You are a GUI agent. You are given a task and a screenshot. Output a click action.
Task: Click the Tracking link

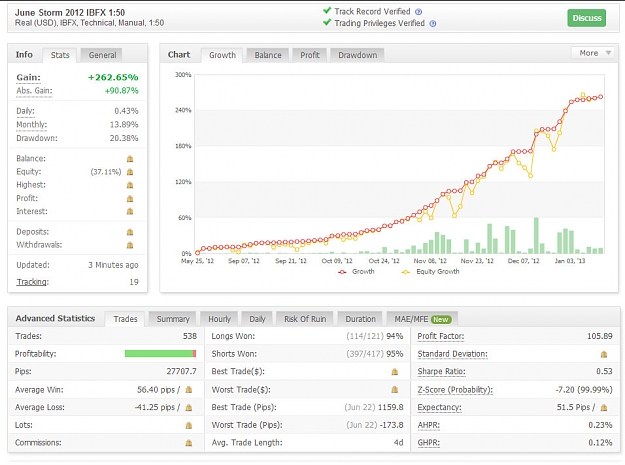32,282
